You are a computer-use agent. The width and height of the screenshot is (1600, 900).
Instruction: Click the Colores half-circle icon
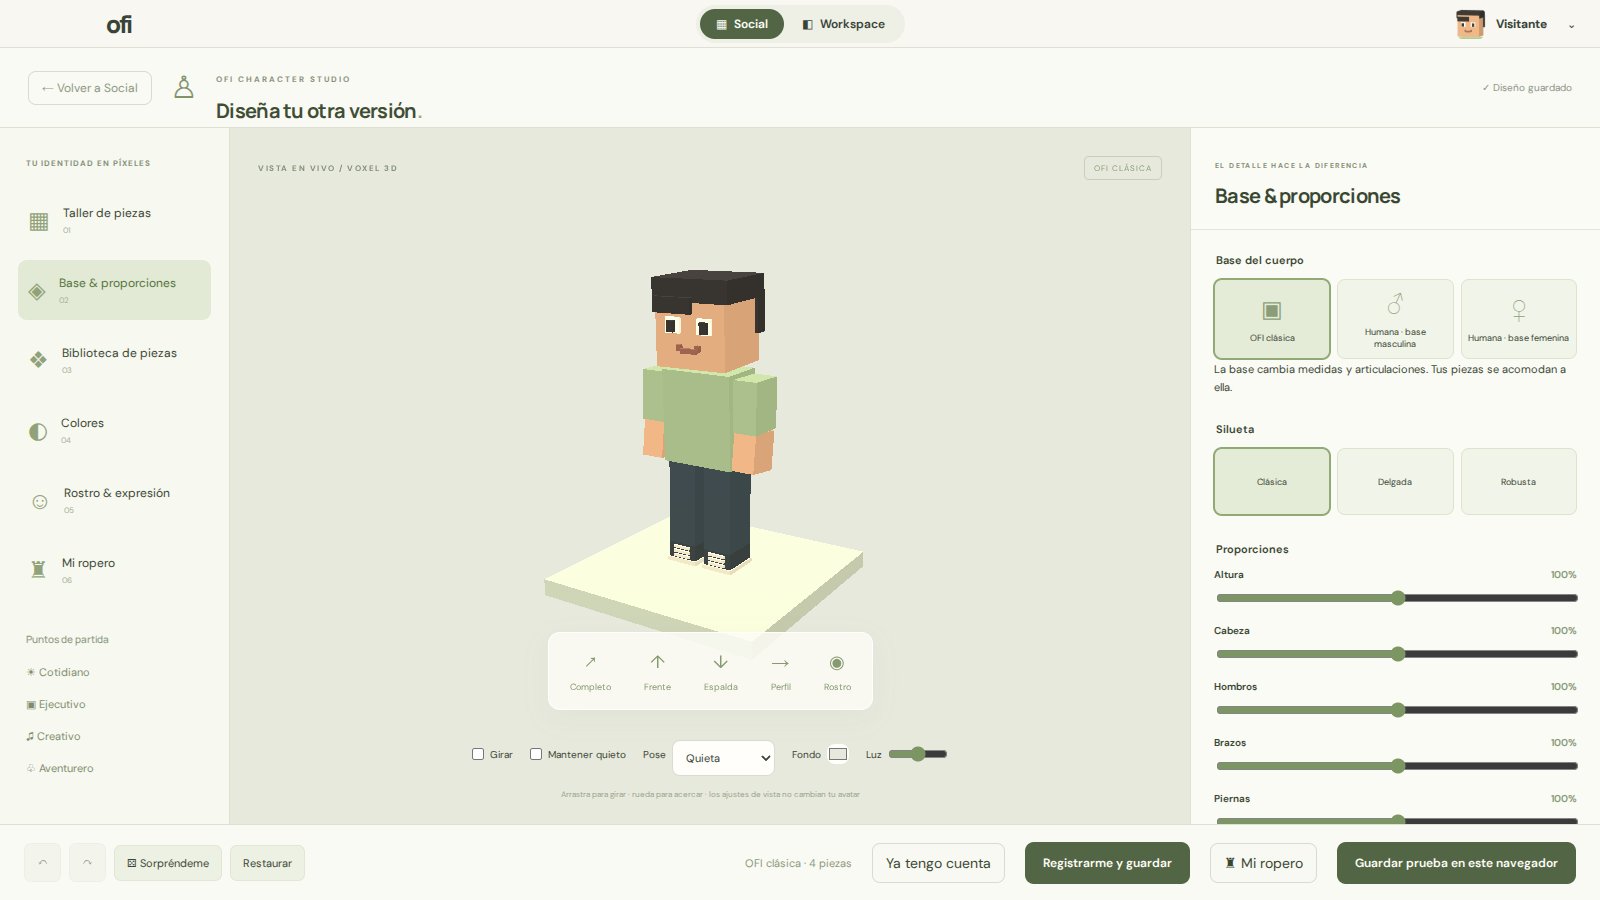click(38, 432)
